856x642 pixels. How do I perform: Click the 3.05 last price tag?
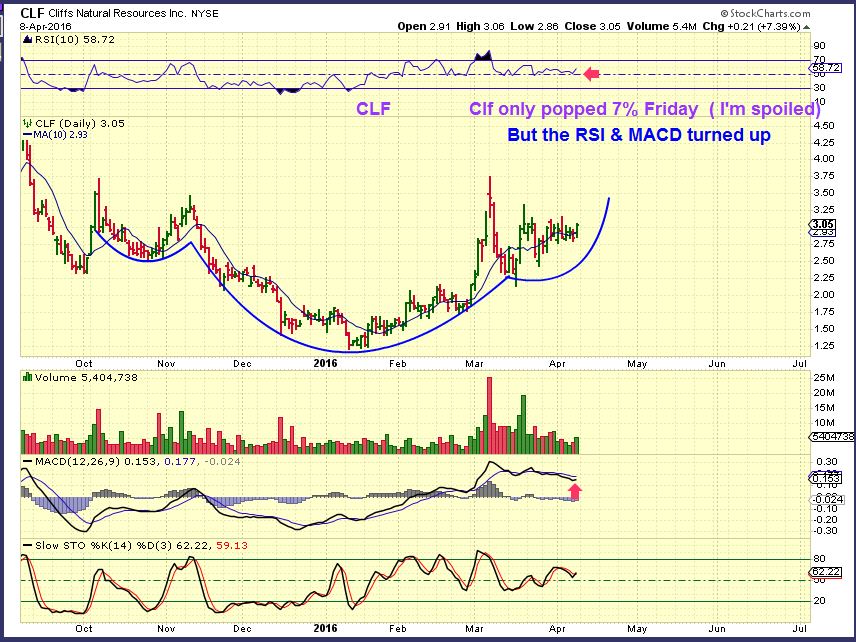click(822, 224)
